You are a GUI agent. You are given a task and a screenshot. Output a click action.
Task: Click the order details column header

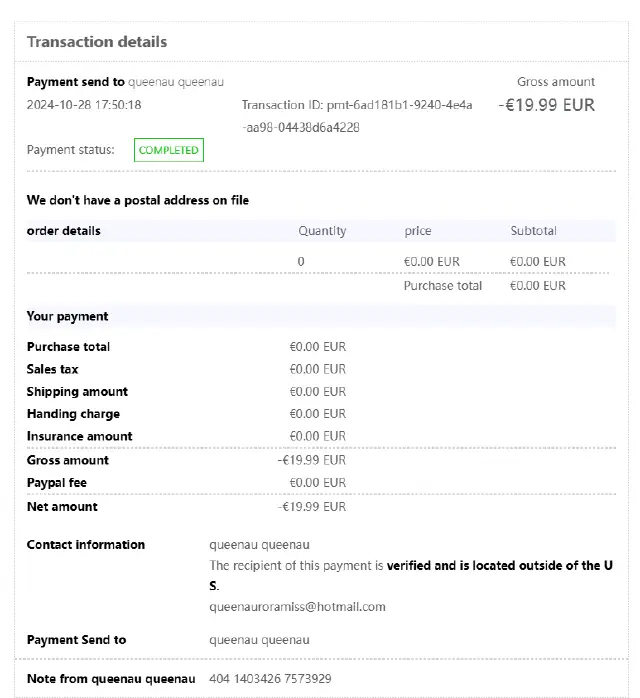64,231
